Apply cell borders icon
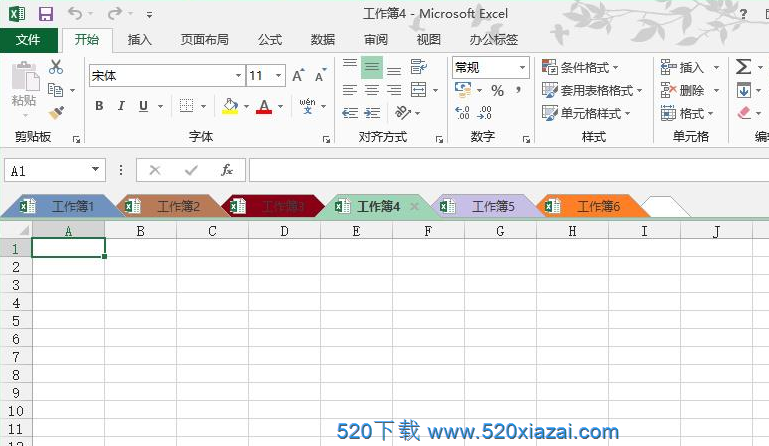Image resolution: width=769 pixels, height=446 pixels. tap(186, 105)
